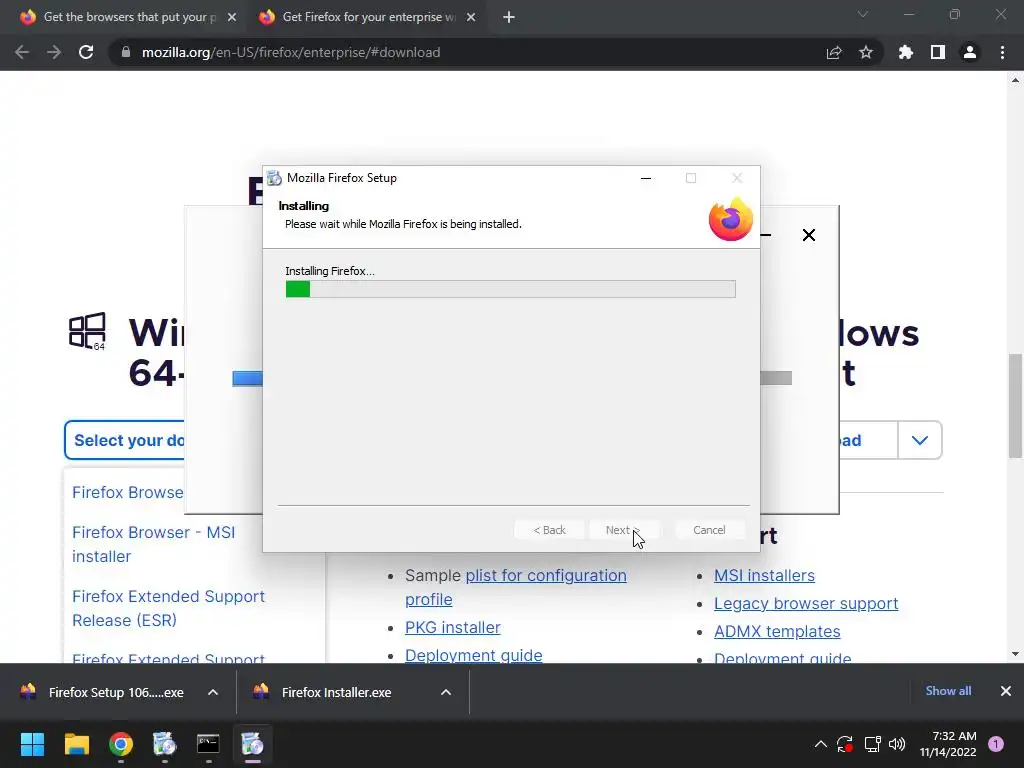This screenshot has height=768, width=1024.
Task: Open the Chrome extensions puzzle icon
Action: [x=906, y=52]
